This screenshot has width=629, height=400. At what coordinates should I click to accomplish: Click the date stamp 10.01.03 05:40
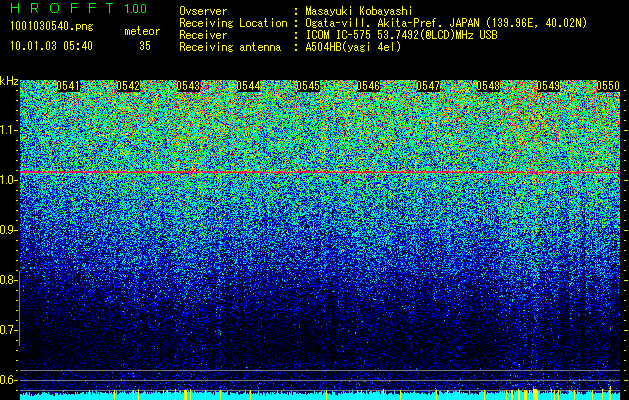click(x=51, y=46)
